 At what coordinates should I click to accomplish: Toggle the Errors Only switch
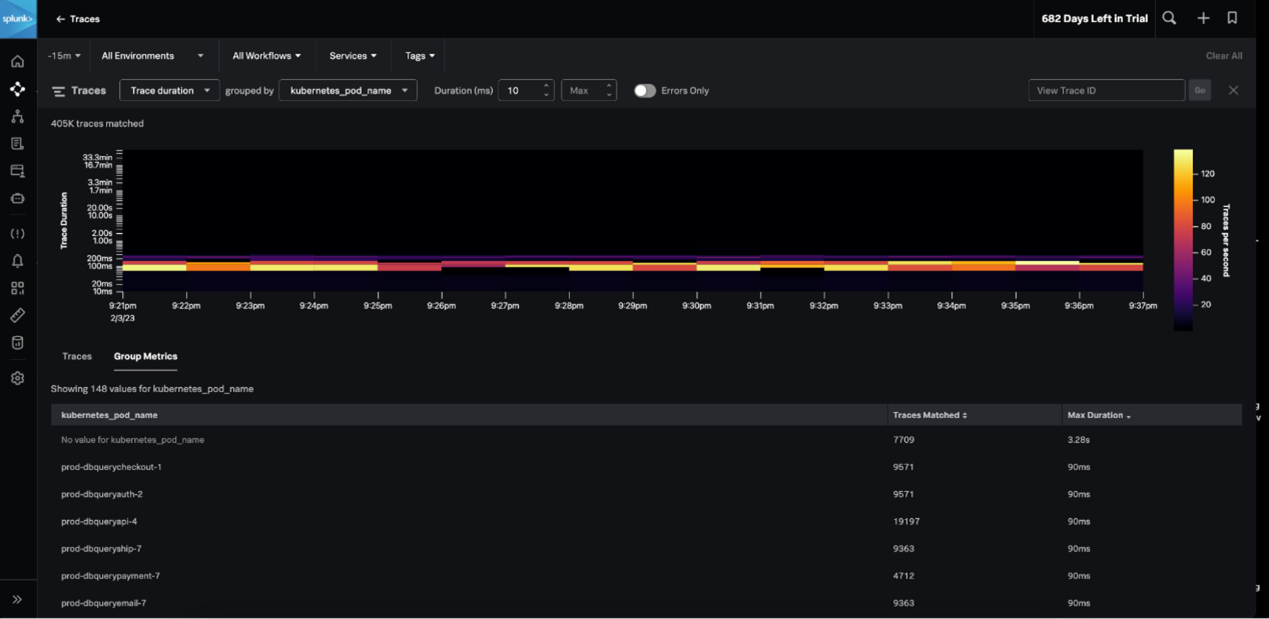(x=645, y=91)
